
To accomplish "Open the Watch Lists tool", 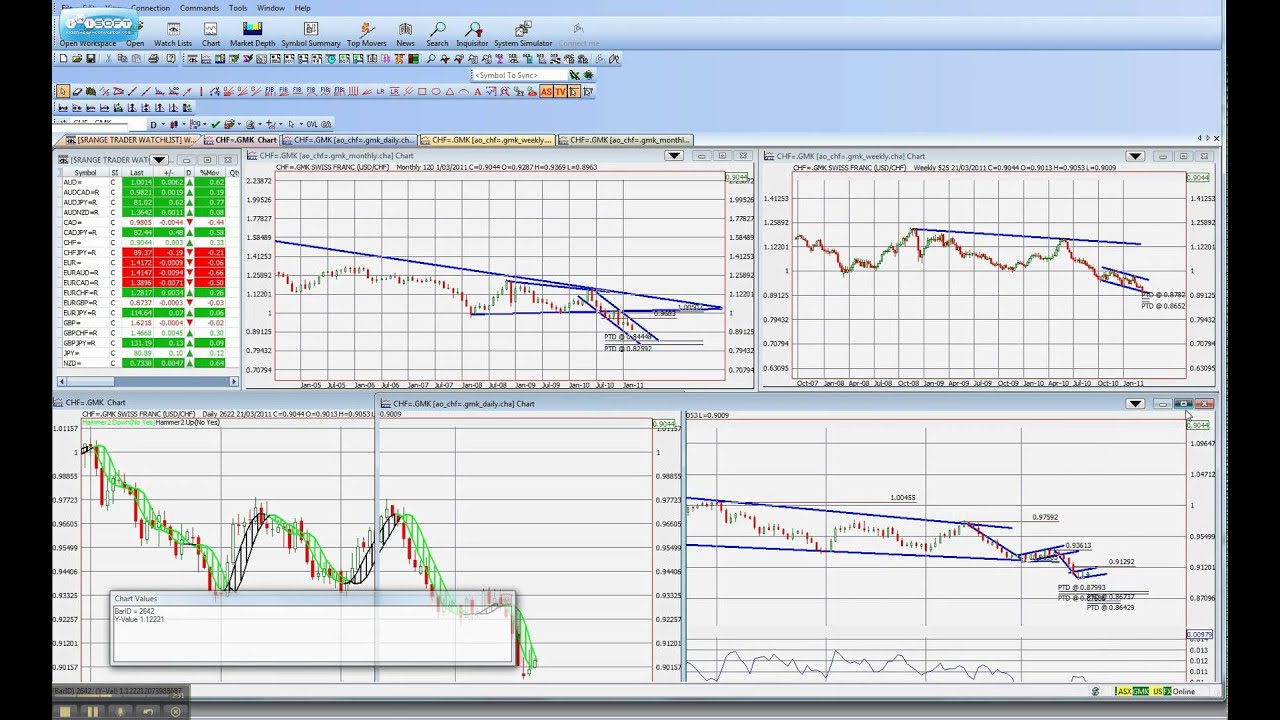I will (173, 34).
